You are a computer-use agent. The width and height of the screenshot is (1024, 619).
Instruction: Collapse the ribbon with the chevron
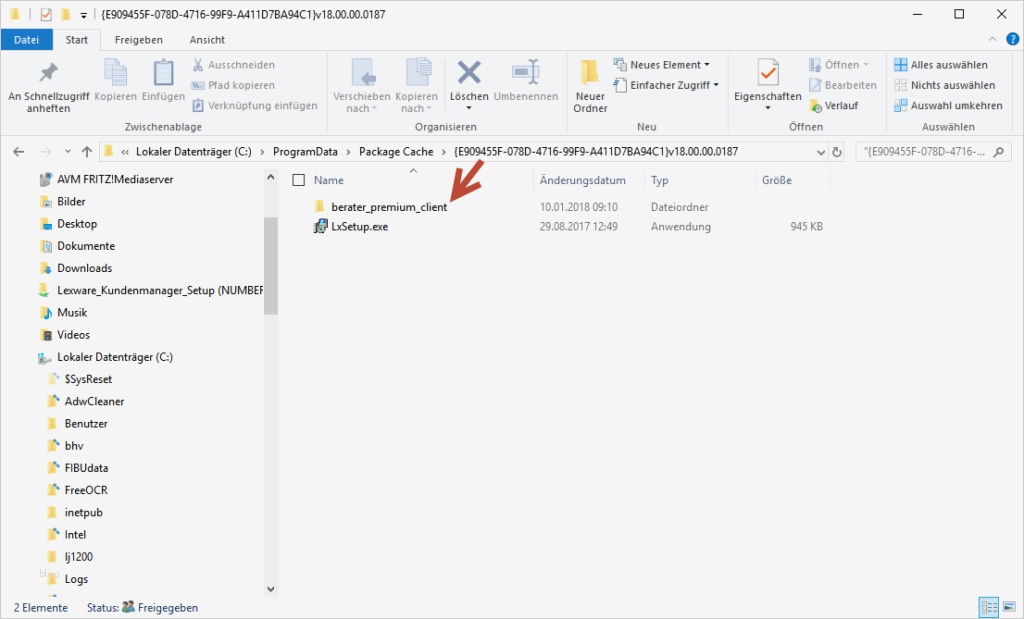coord(992,39)
